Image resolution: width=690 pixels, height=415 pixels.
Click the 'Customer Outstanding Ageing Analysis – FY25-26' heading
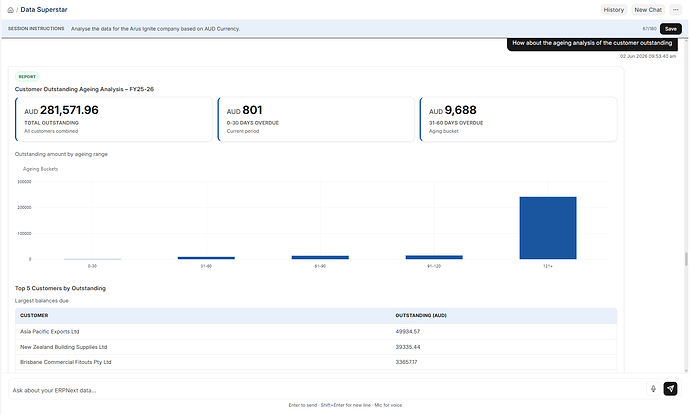(84, 89)
